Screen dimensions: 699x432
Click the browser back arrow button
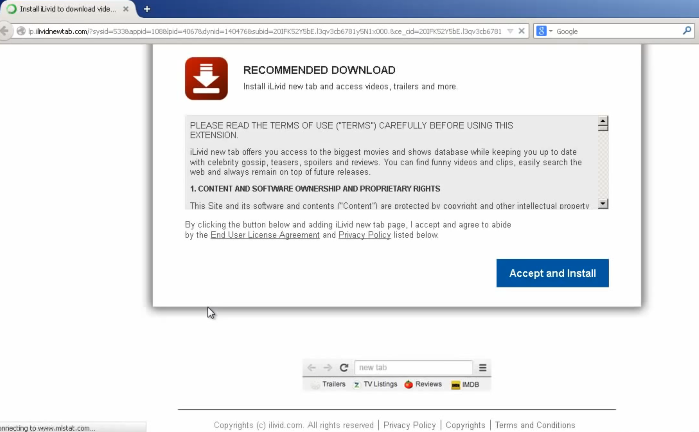point(7,31)
